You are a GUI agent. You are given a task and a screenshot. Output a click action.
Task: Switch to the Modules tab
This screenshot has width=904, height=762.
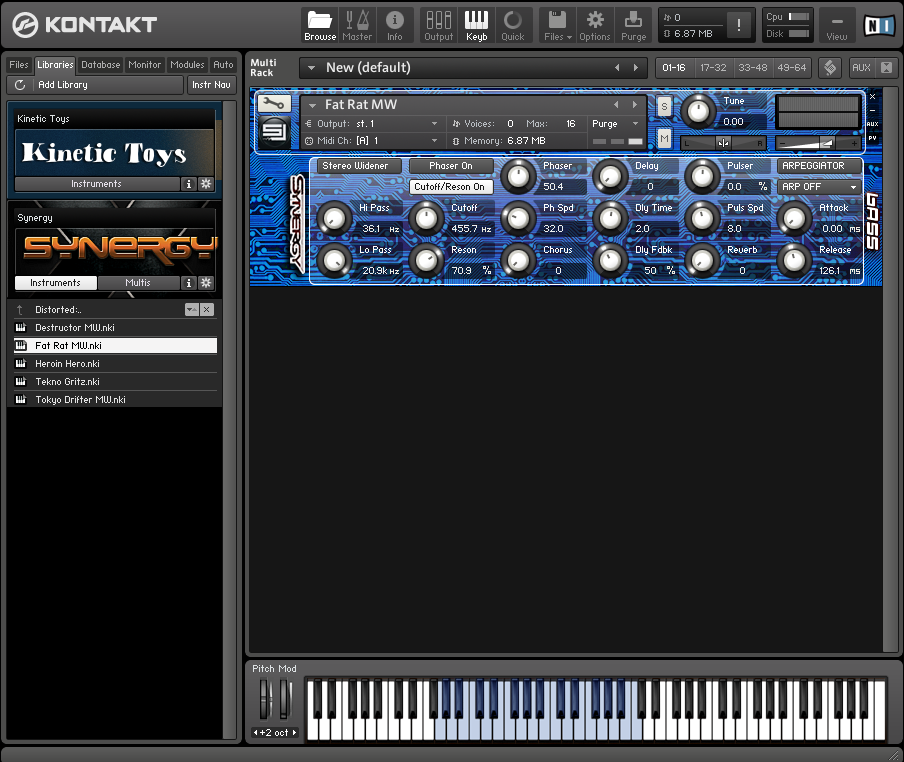(187, 65)
